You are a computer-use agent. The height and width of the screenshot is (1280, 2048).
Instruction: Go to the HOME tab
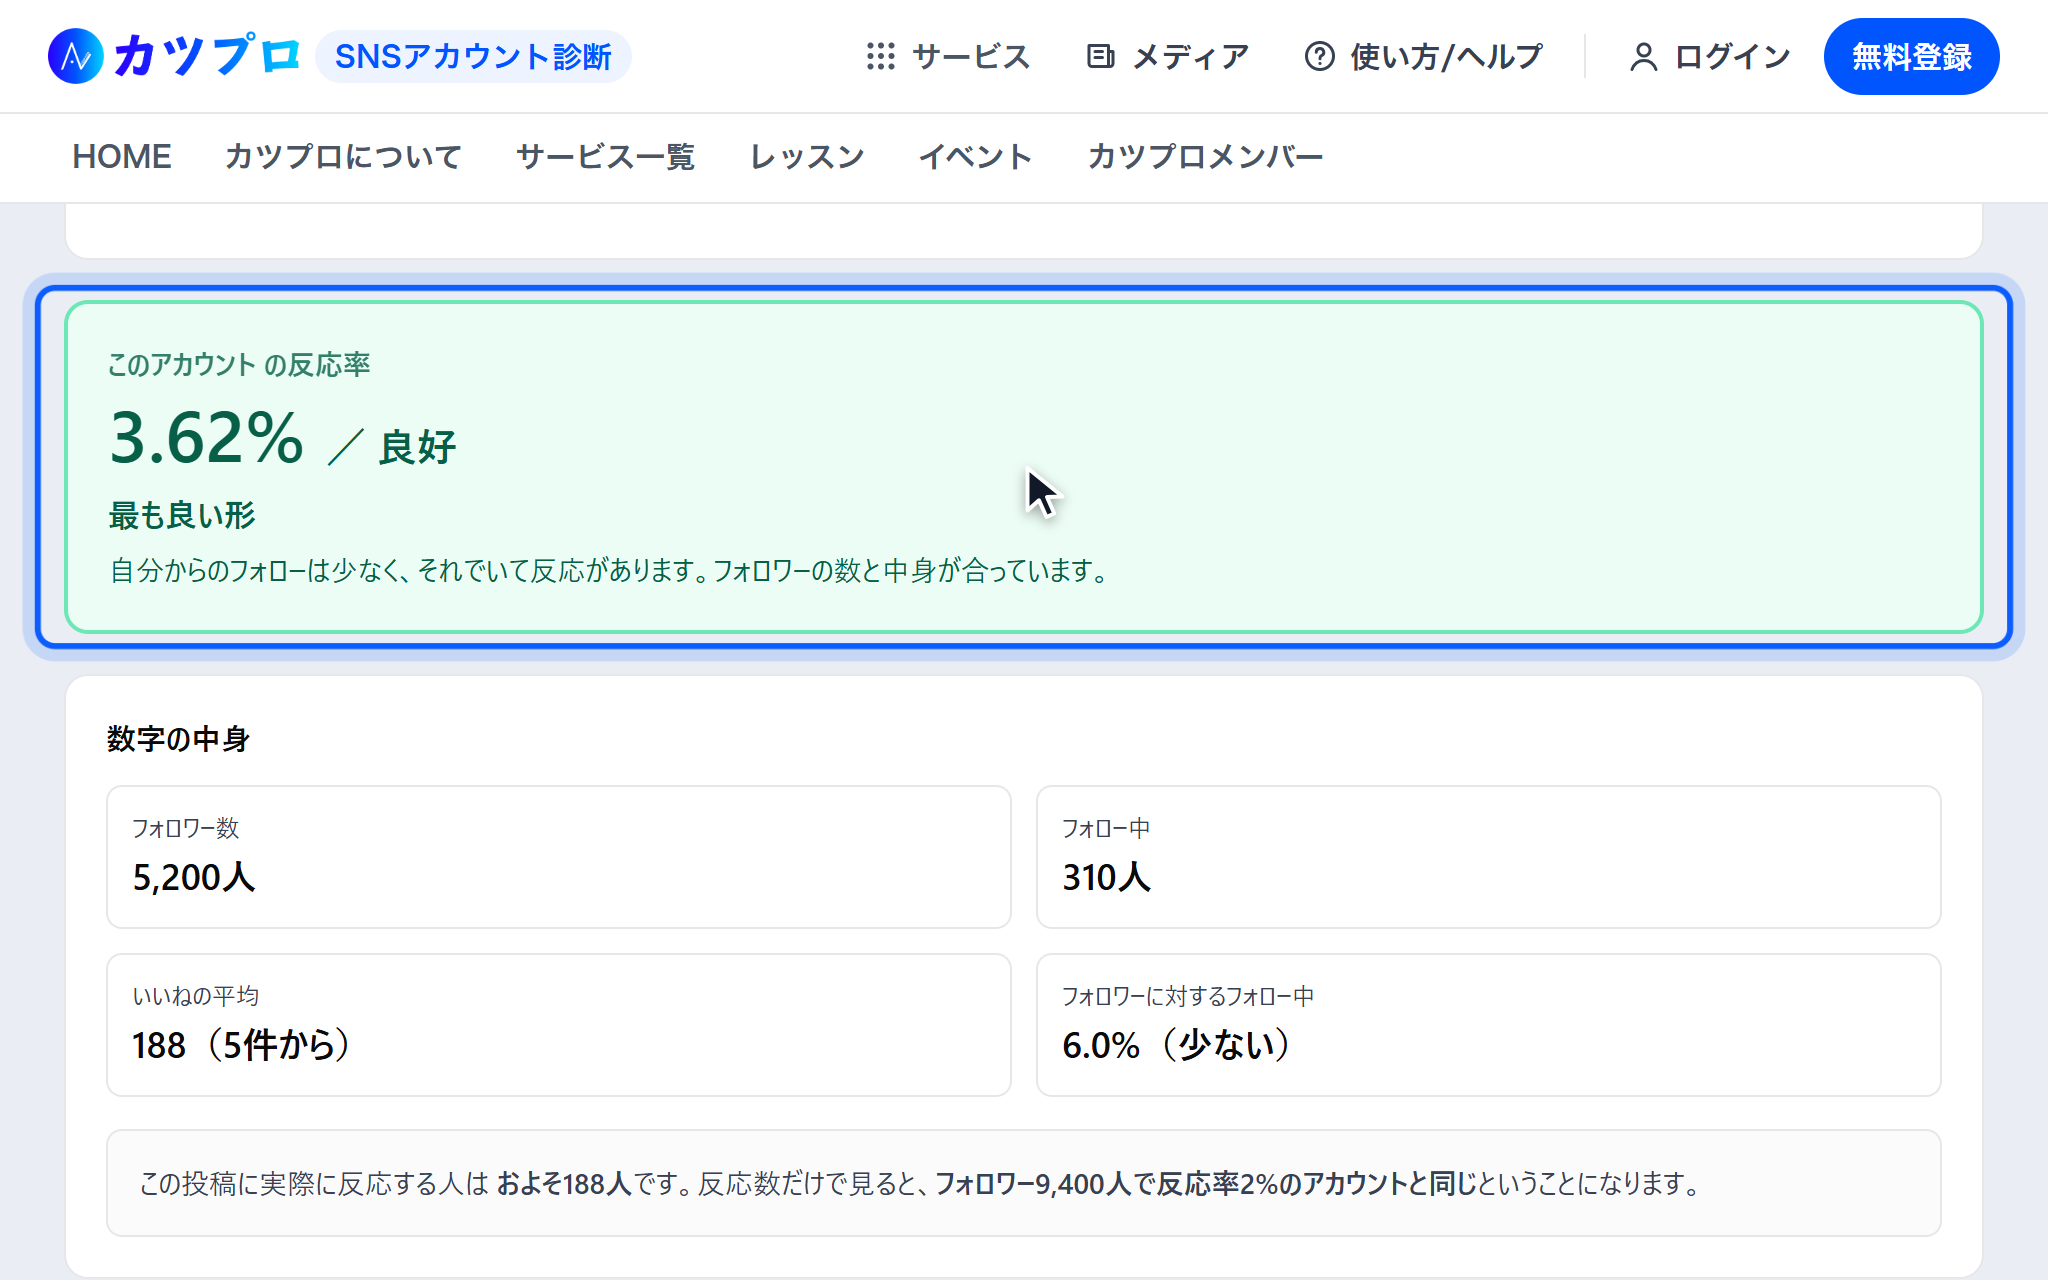(122, 157)
